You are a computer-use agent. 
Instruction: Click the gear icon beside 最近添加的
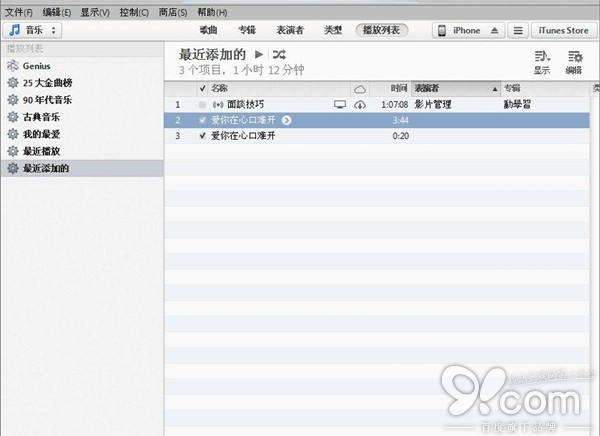click(13, 168)
